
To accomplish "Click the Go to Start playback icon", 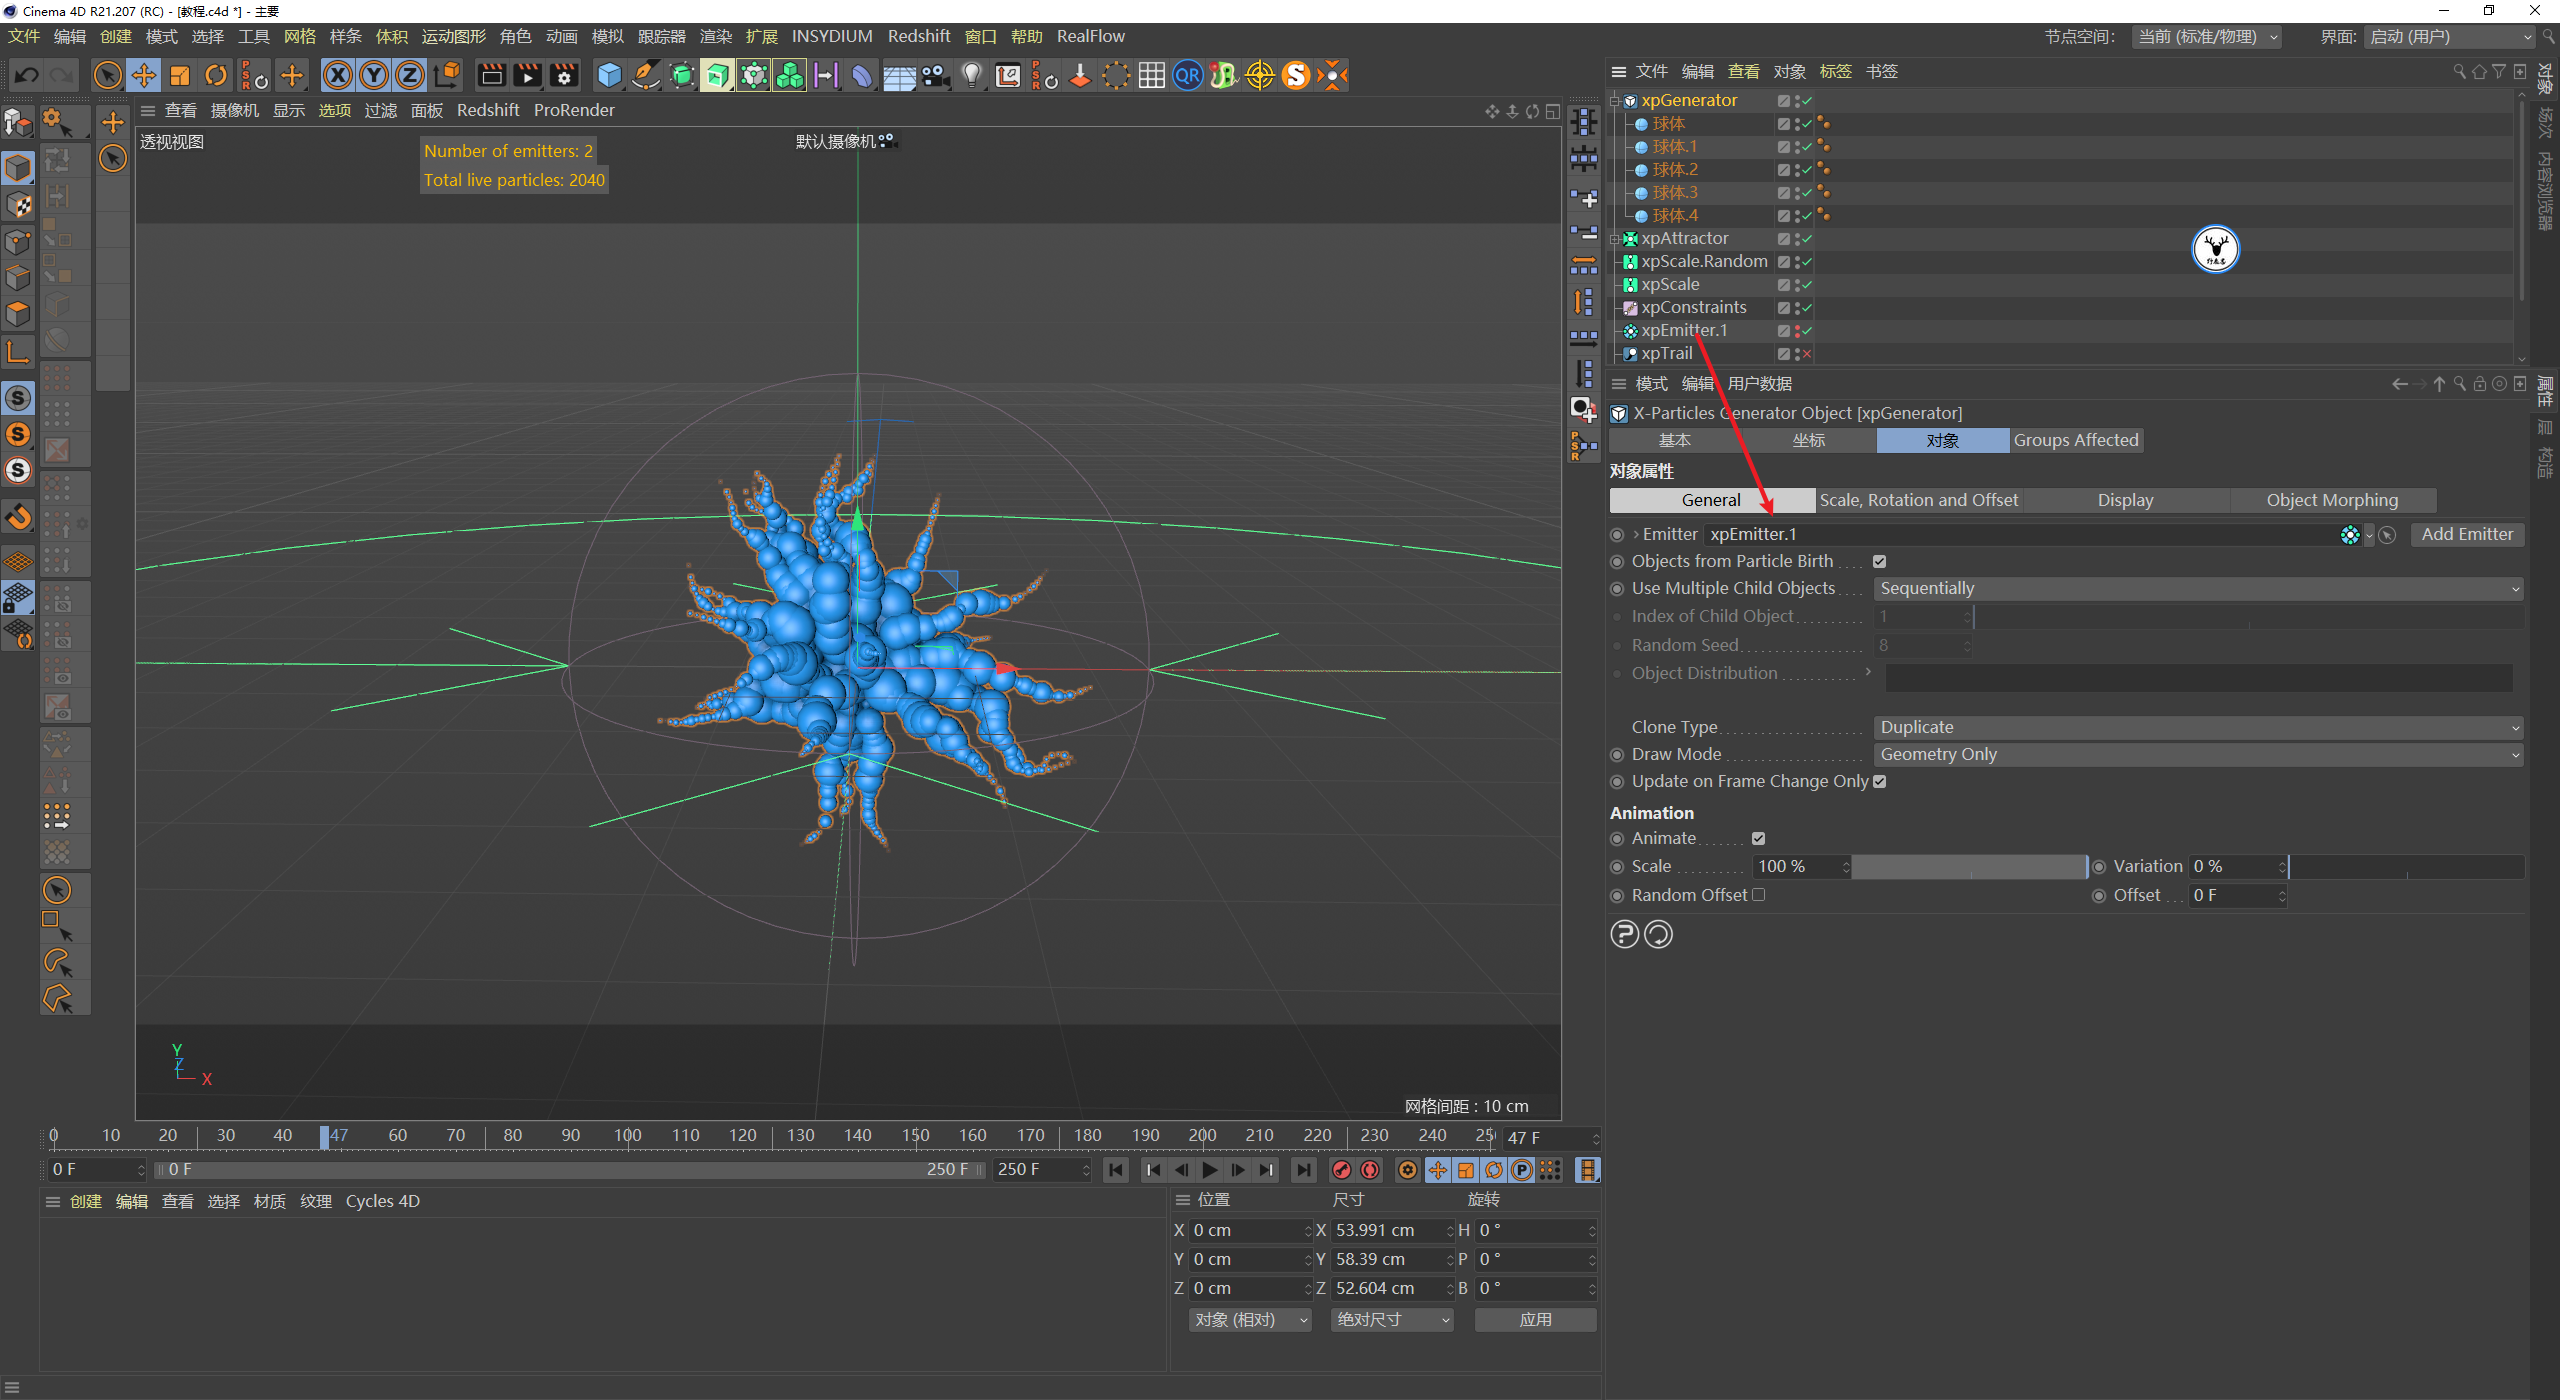I will pos(1116,1170).
